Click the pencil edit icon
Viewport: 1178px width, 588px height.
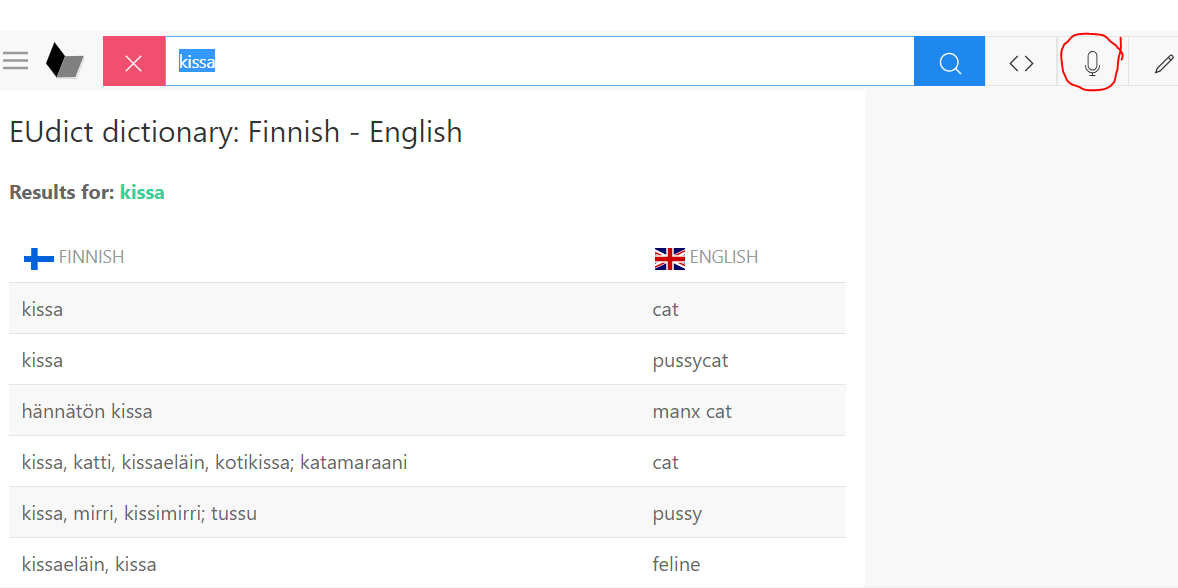(x=1163, y=63)
